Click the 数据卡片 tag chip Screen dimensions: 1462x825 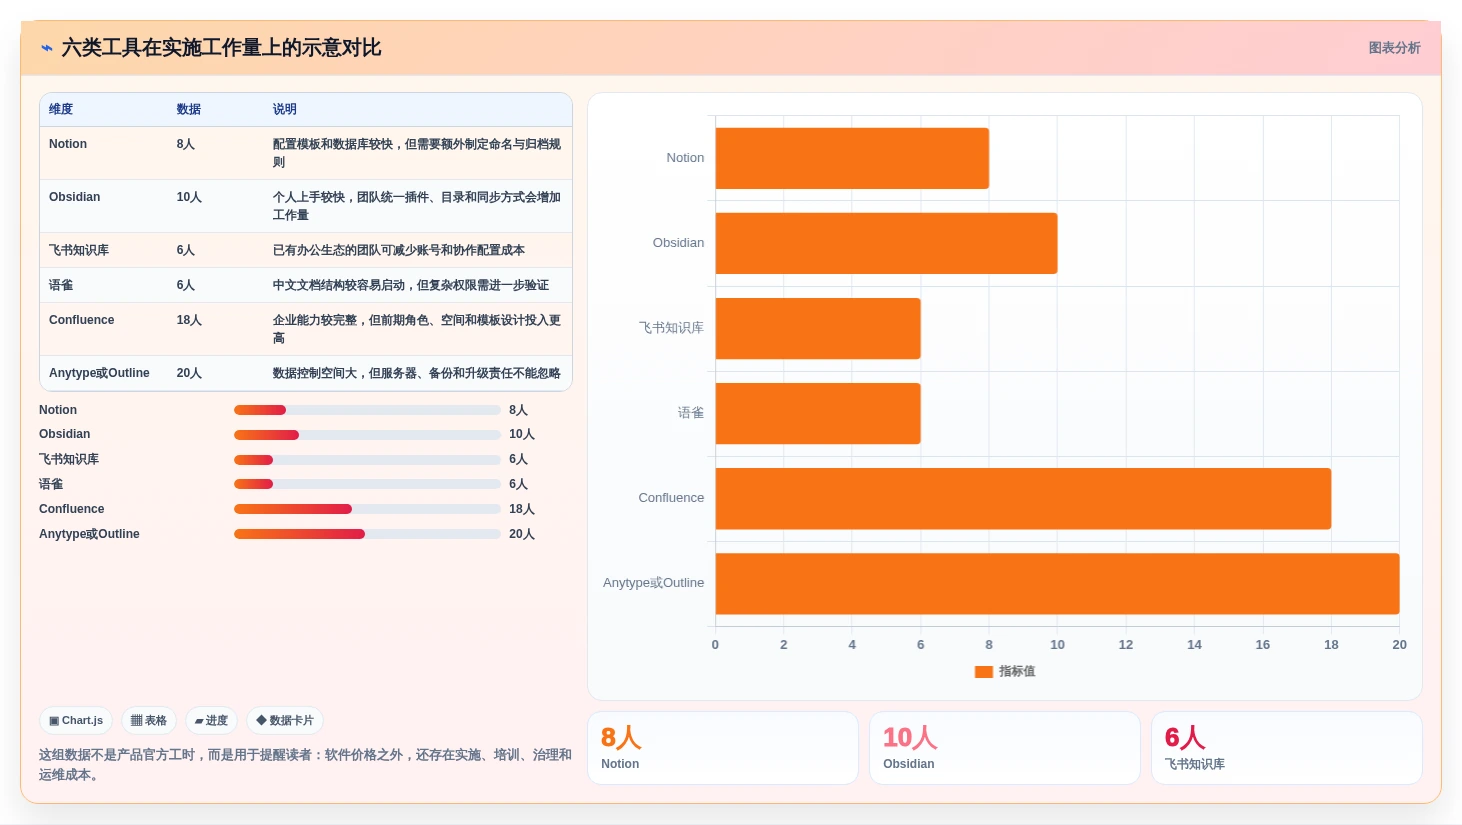coord(285,720)
